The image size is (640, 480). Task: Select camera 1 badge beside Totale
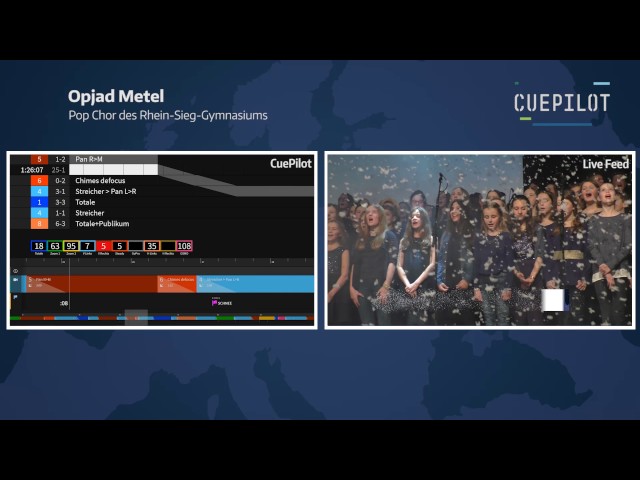(39, 202)
